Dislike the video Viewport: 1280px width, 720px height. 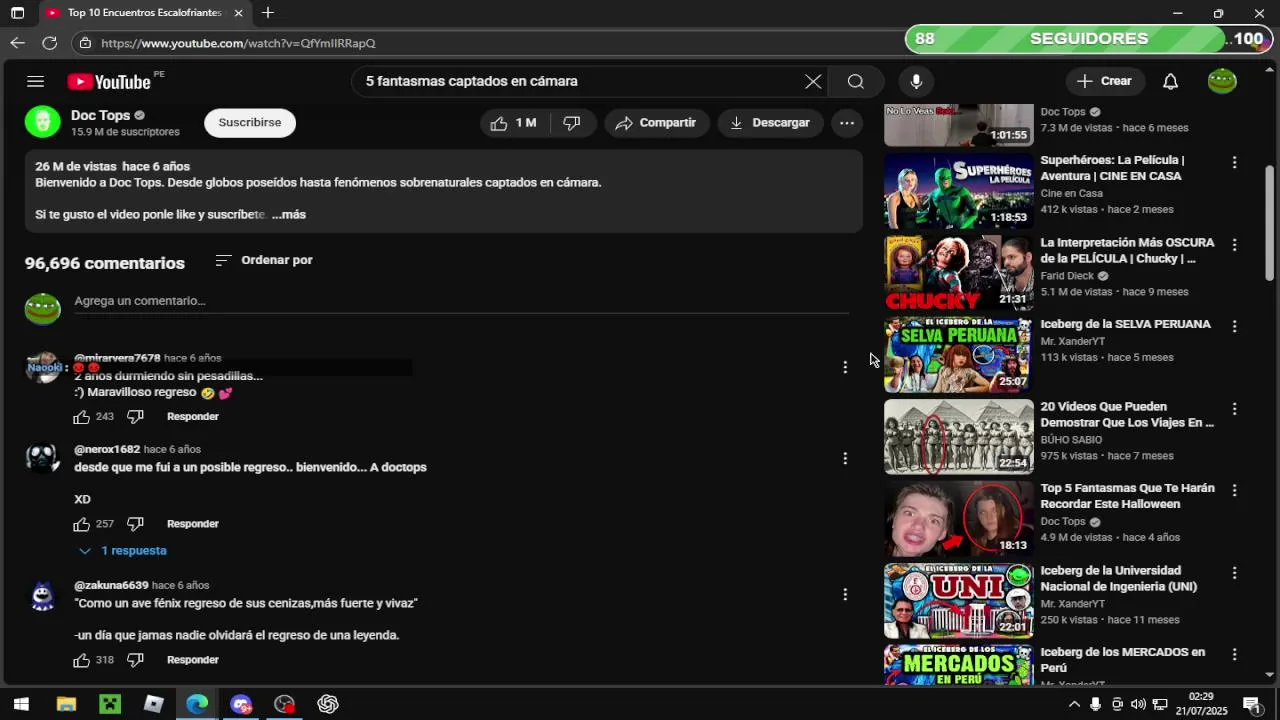point(572,123)
